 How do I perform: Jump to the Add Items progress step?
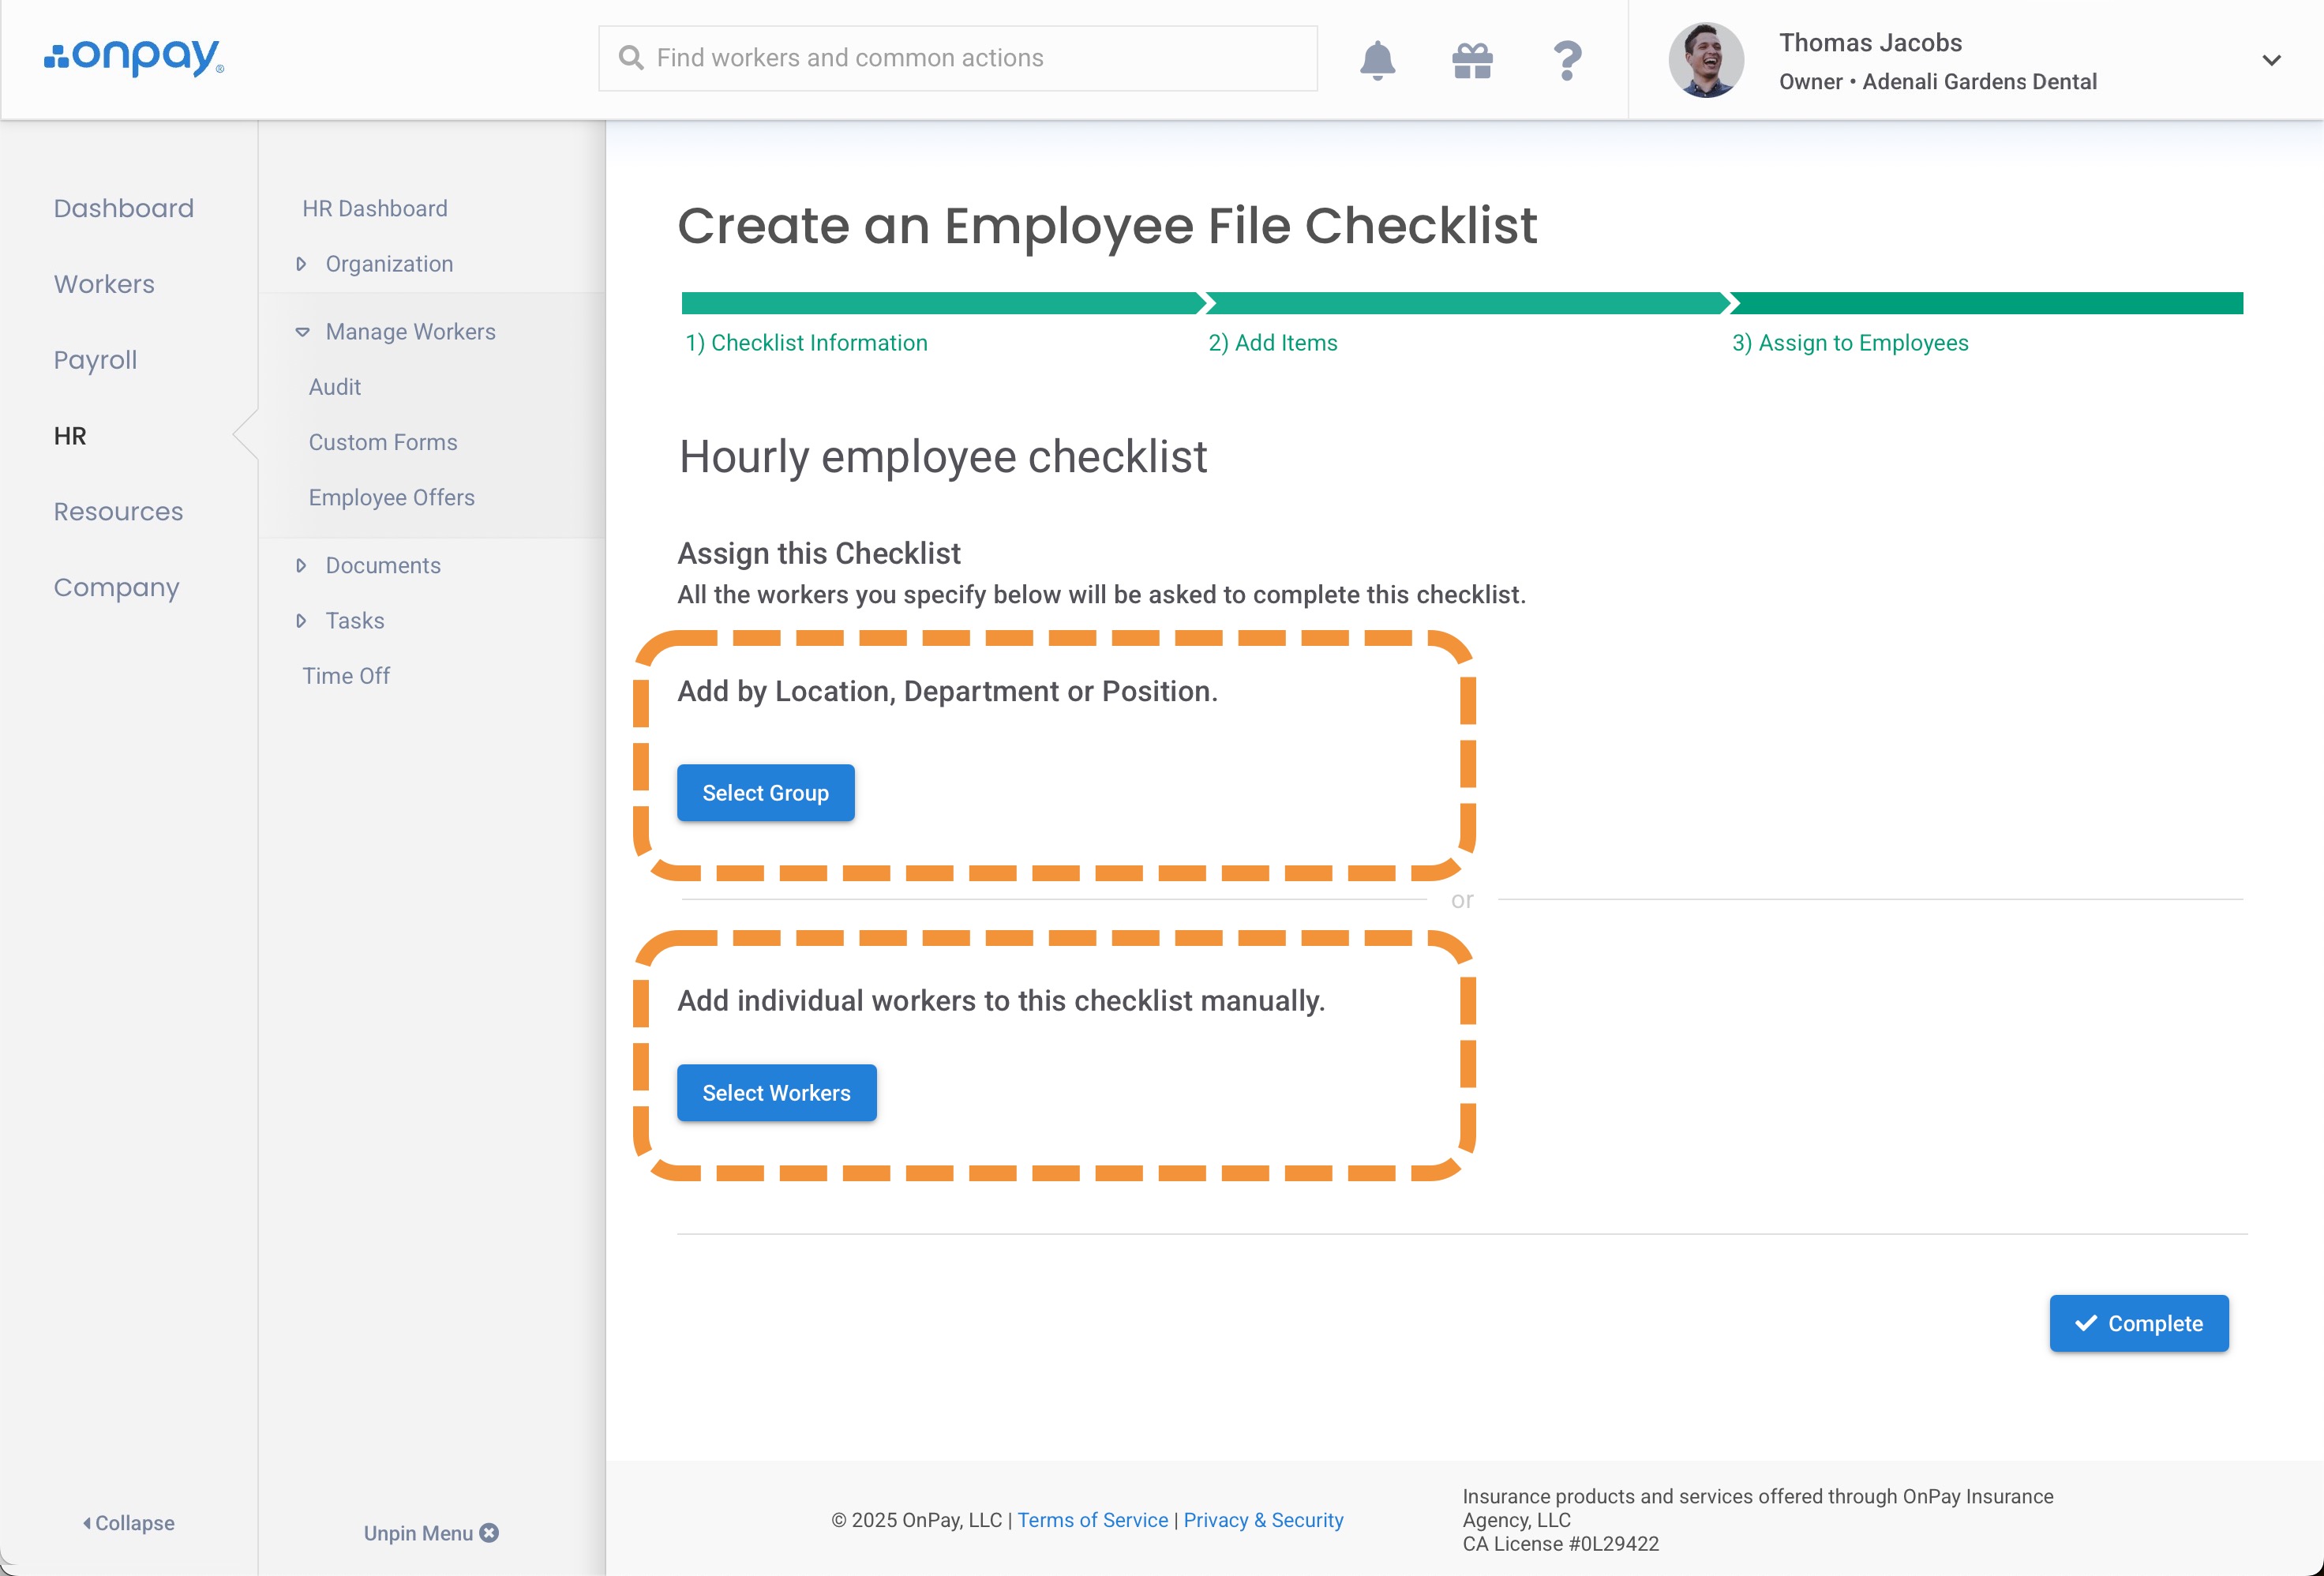coord(1272,343)
